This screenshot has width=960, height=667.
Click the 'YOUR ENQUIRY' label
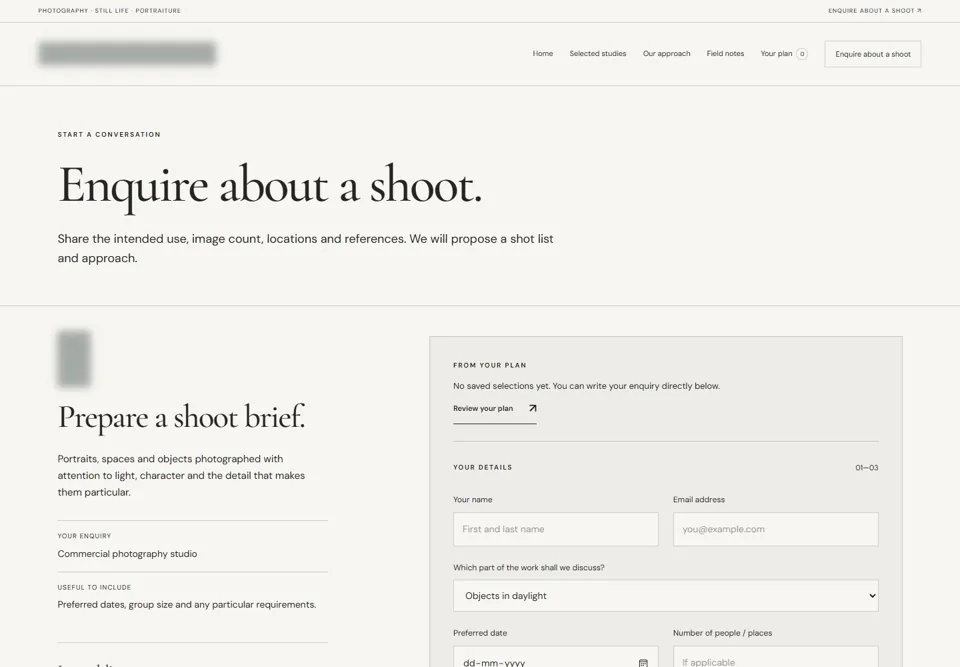pos(84,536)
